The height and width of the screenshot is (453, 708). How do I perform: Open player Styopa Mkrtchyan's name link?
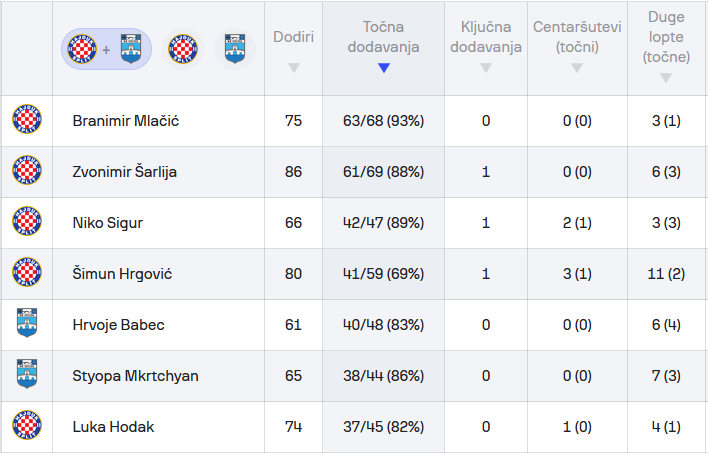(135, 376)
